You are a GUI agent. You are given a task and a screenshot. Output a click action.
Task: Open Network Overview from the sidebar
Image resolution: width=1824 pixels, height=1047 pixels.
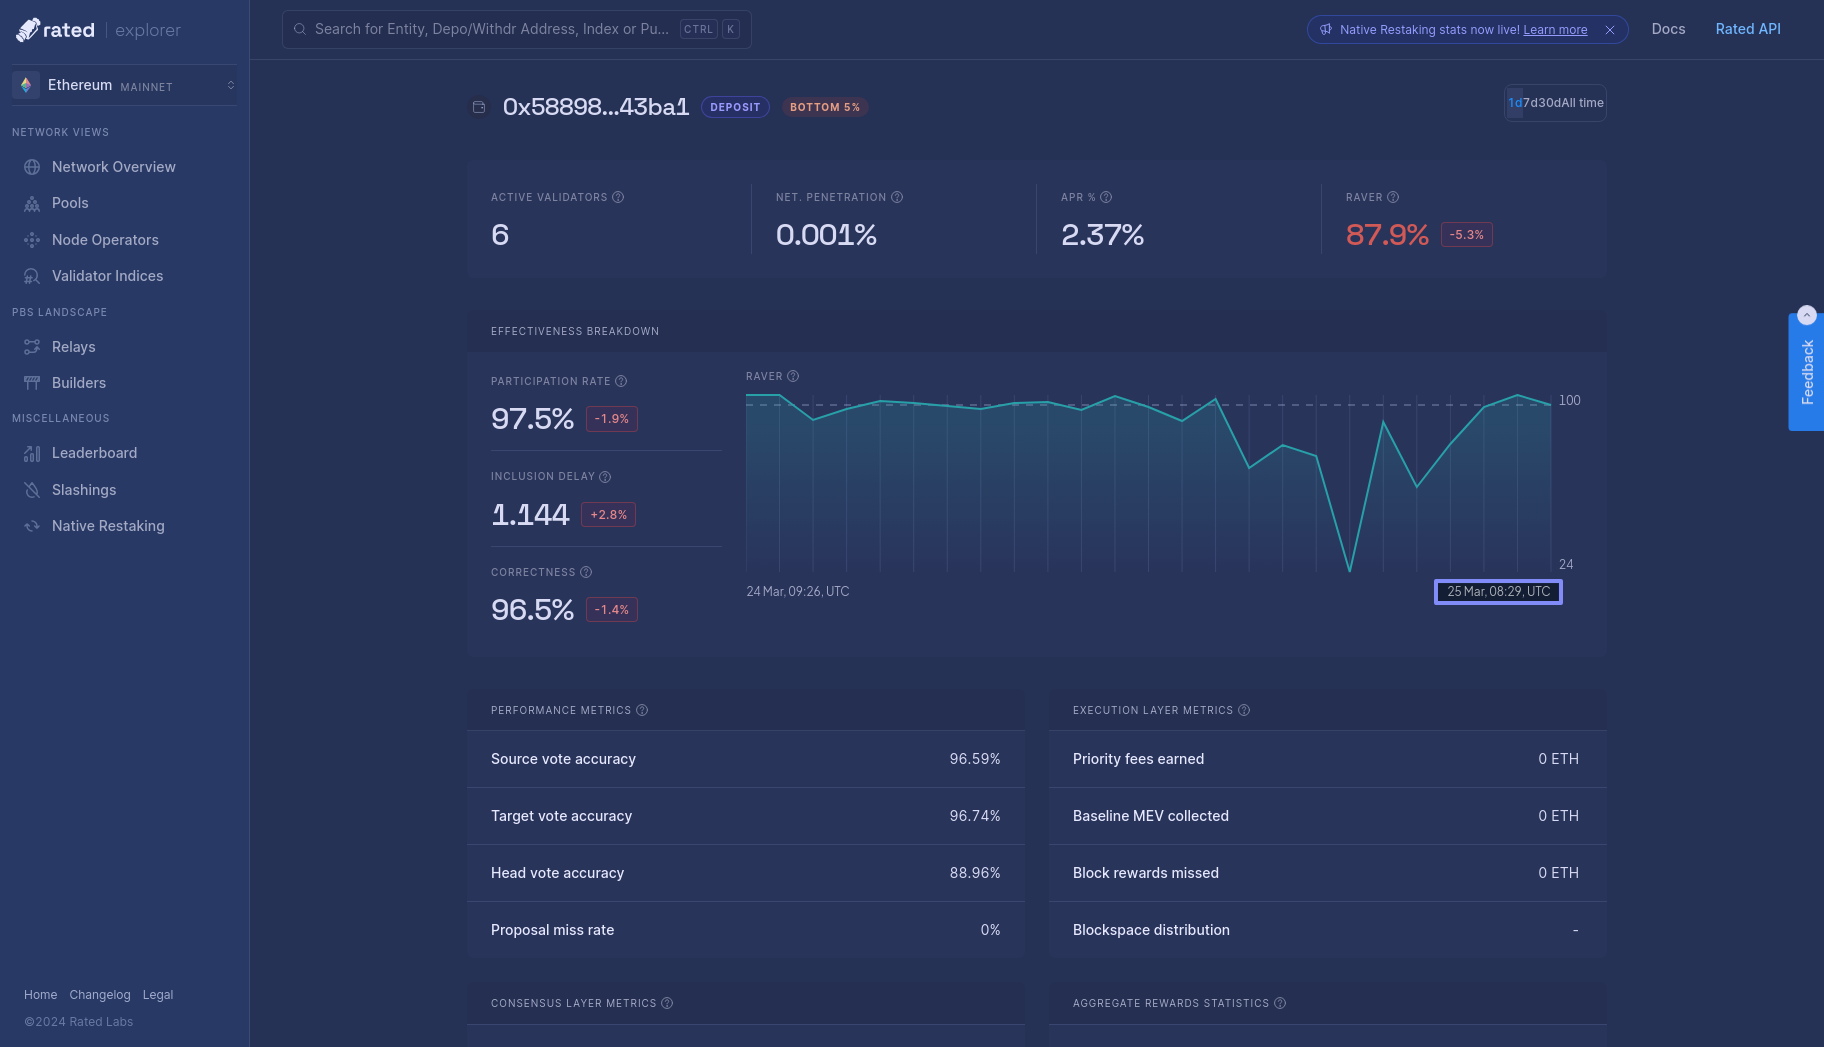[x=113, y=167]
